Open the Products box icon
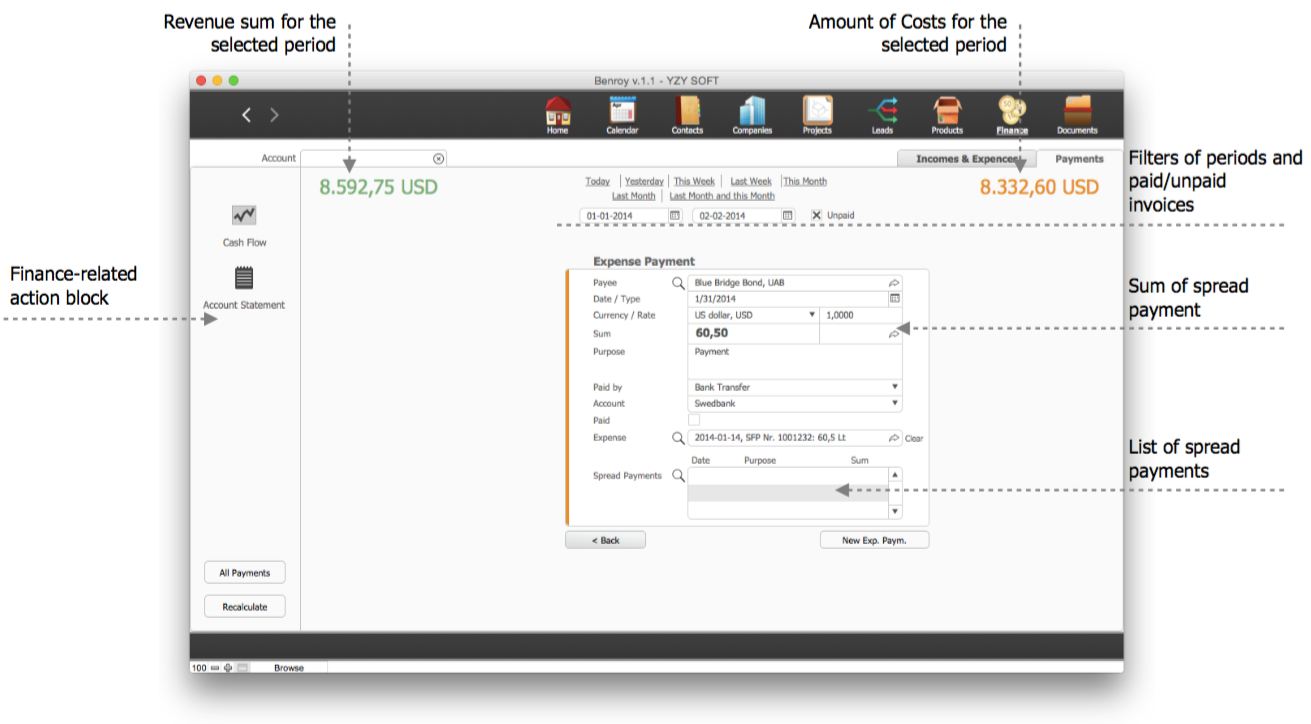The width and height of the screenshot is (1311, 724). pos(946,112)
